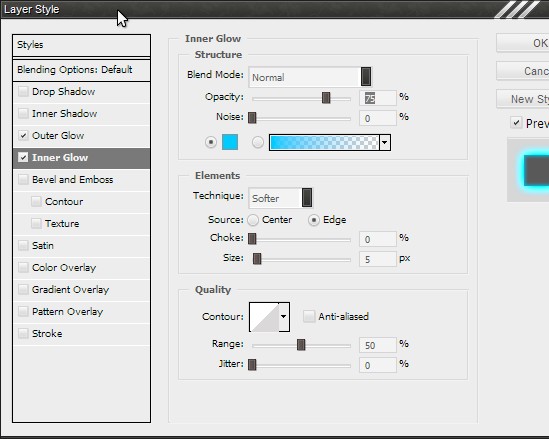Image resolution: width=549 pixels, height=439 pixels.
Task: Focus the Choke percent field
Action: tap(378, 239)
